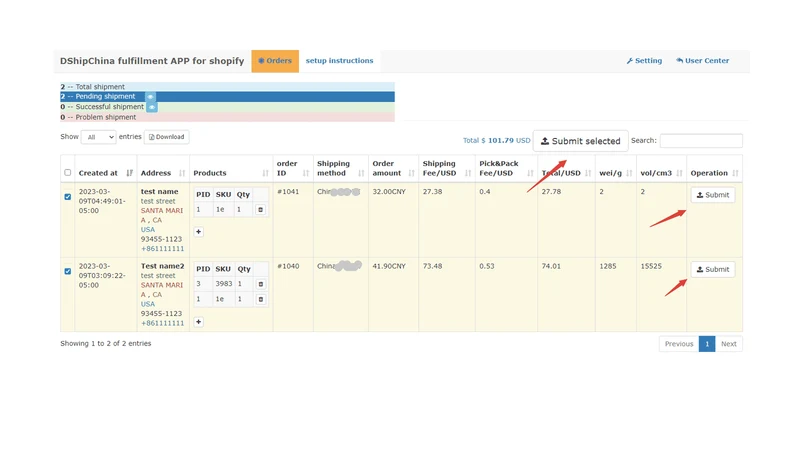Add a product to order #1040

[x=198, y=322]
